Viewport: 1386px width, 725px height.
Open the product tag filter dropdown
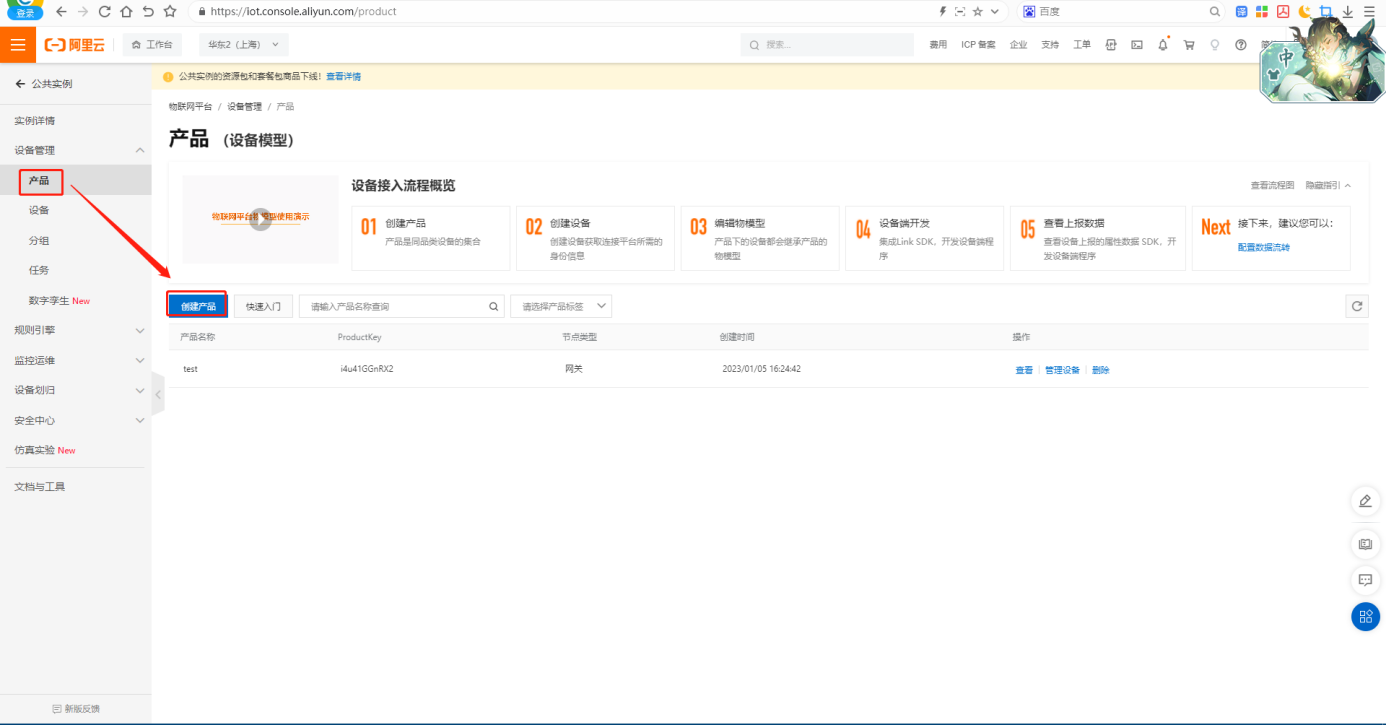point(561,306)
